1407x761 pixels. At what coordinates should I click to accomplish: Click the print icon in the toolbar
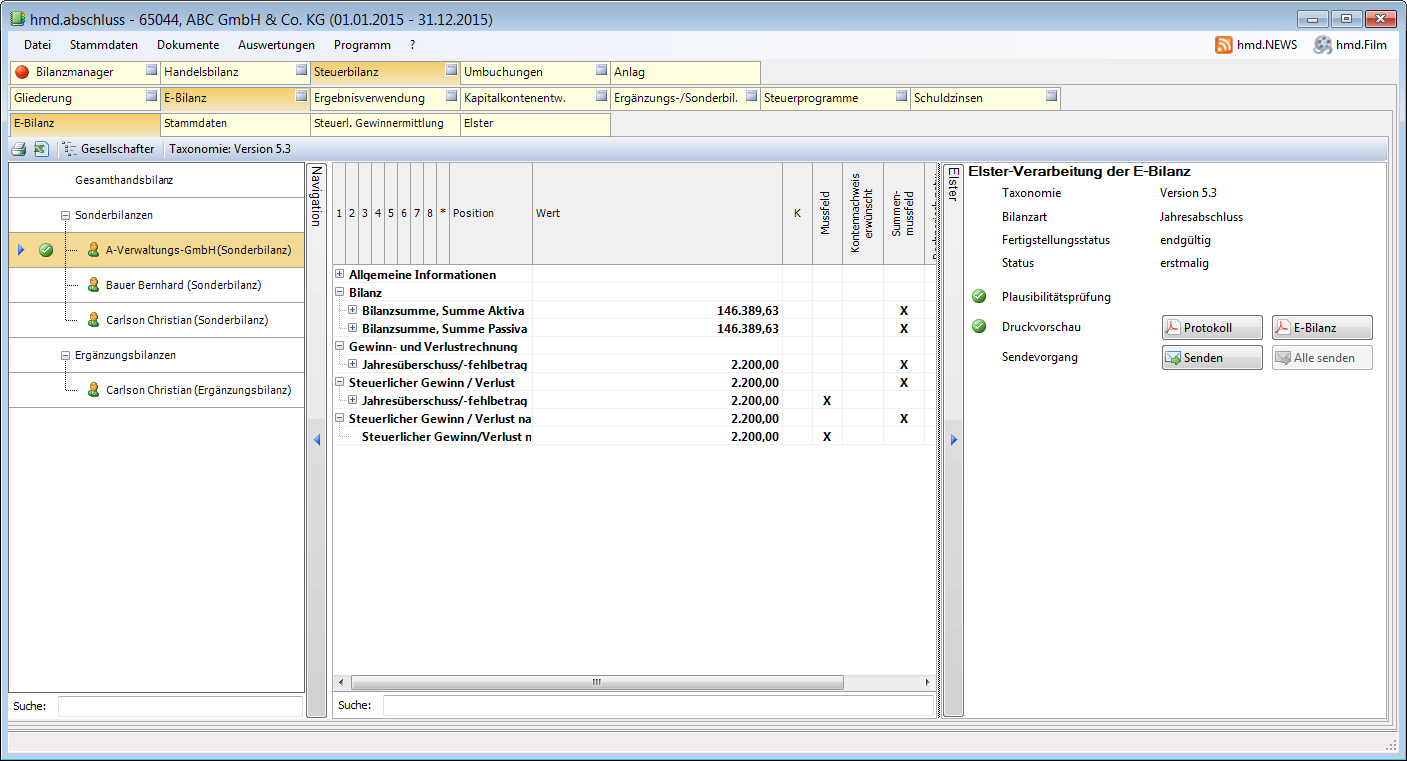18,149
